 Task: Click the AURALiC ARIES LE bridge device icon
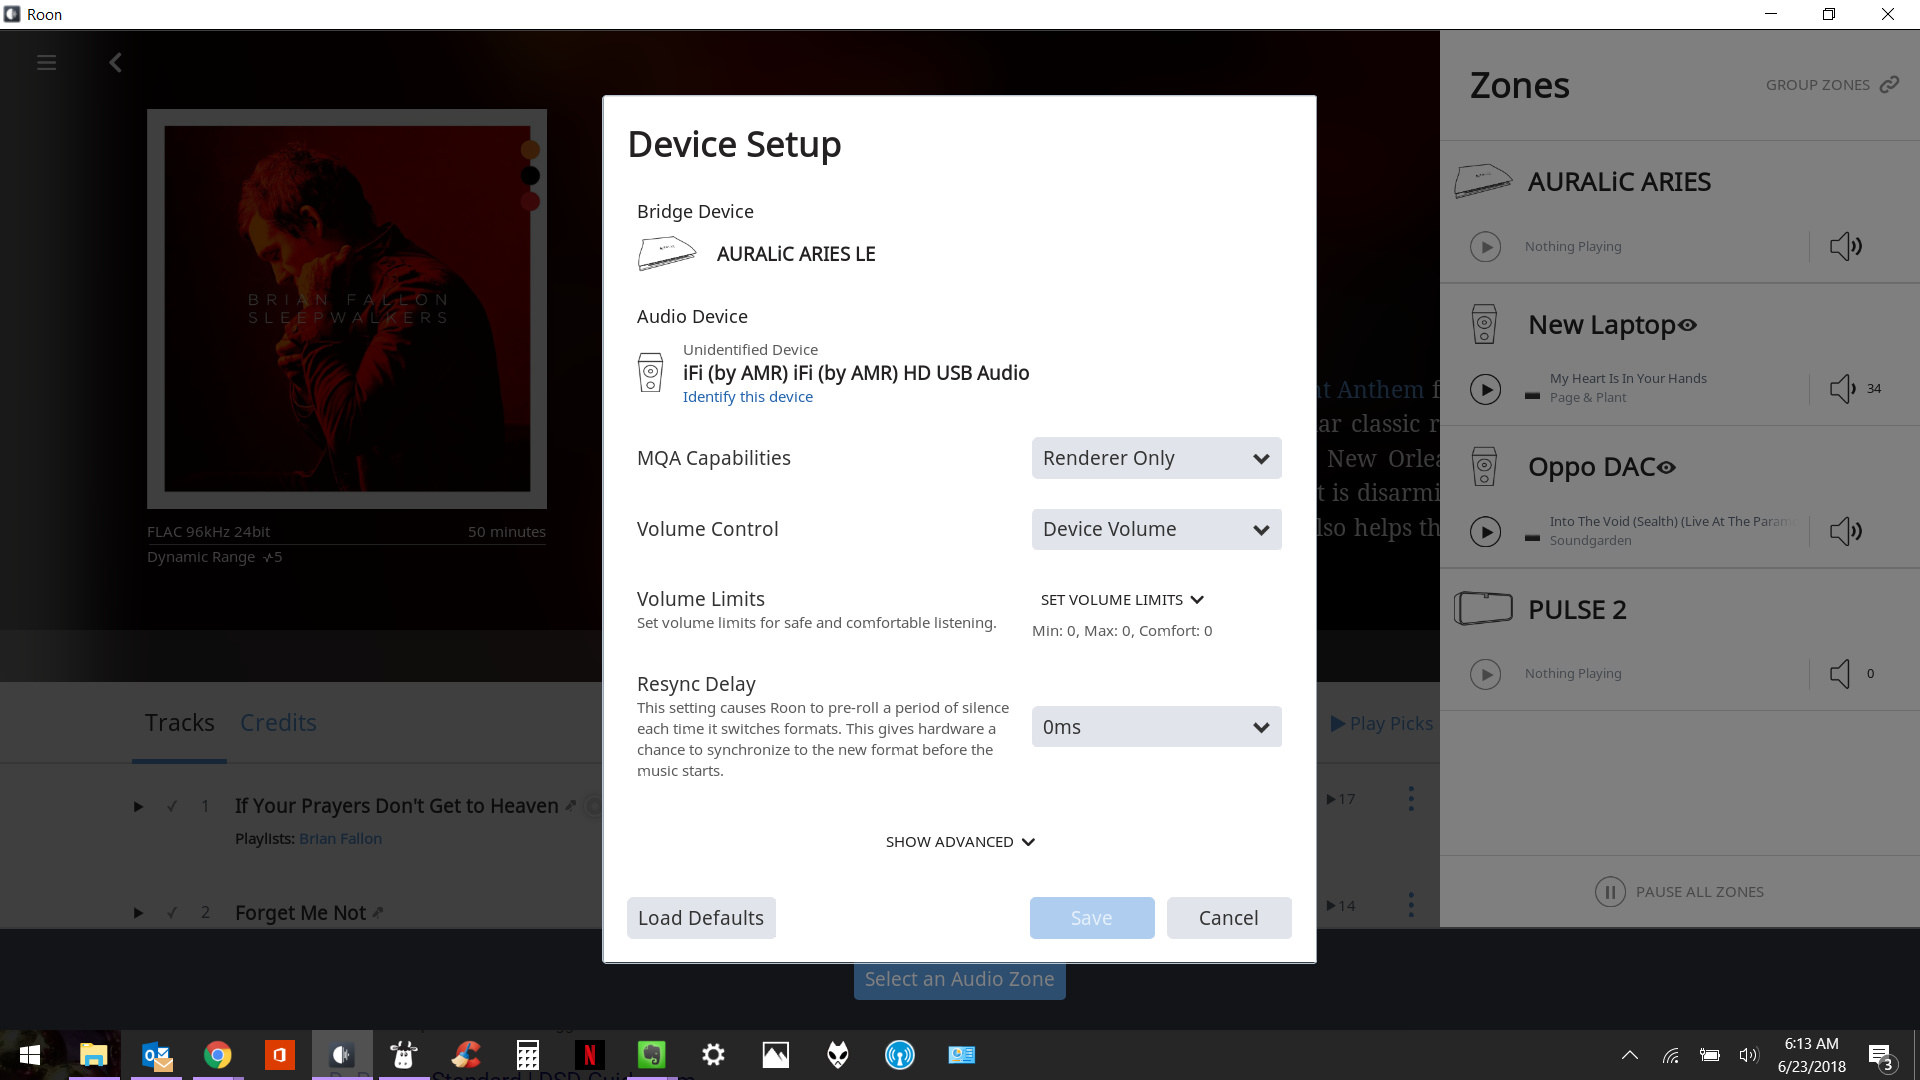[666, 253]
